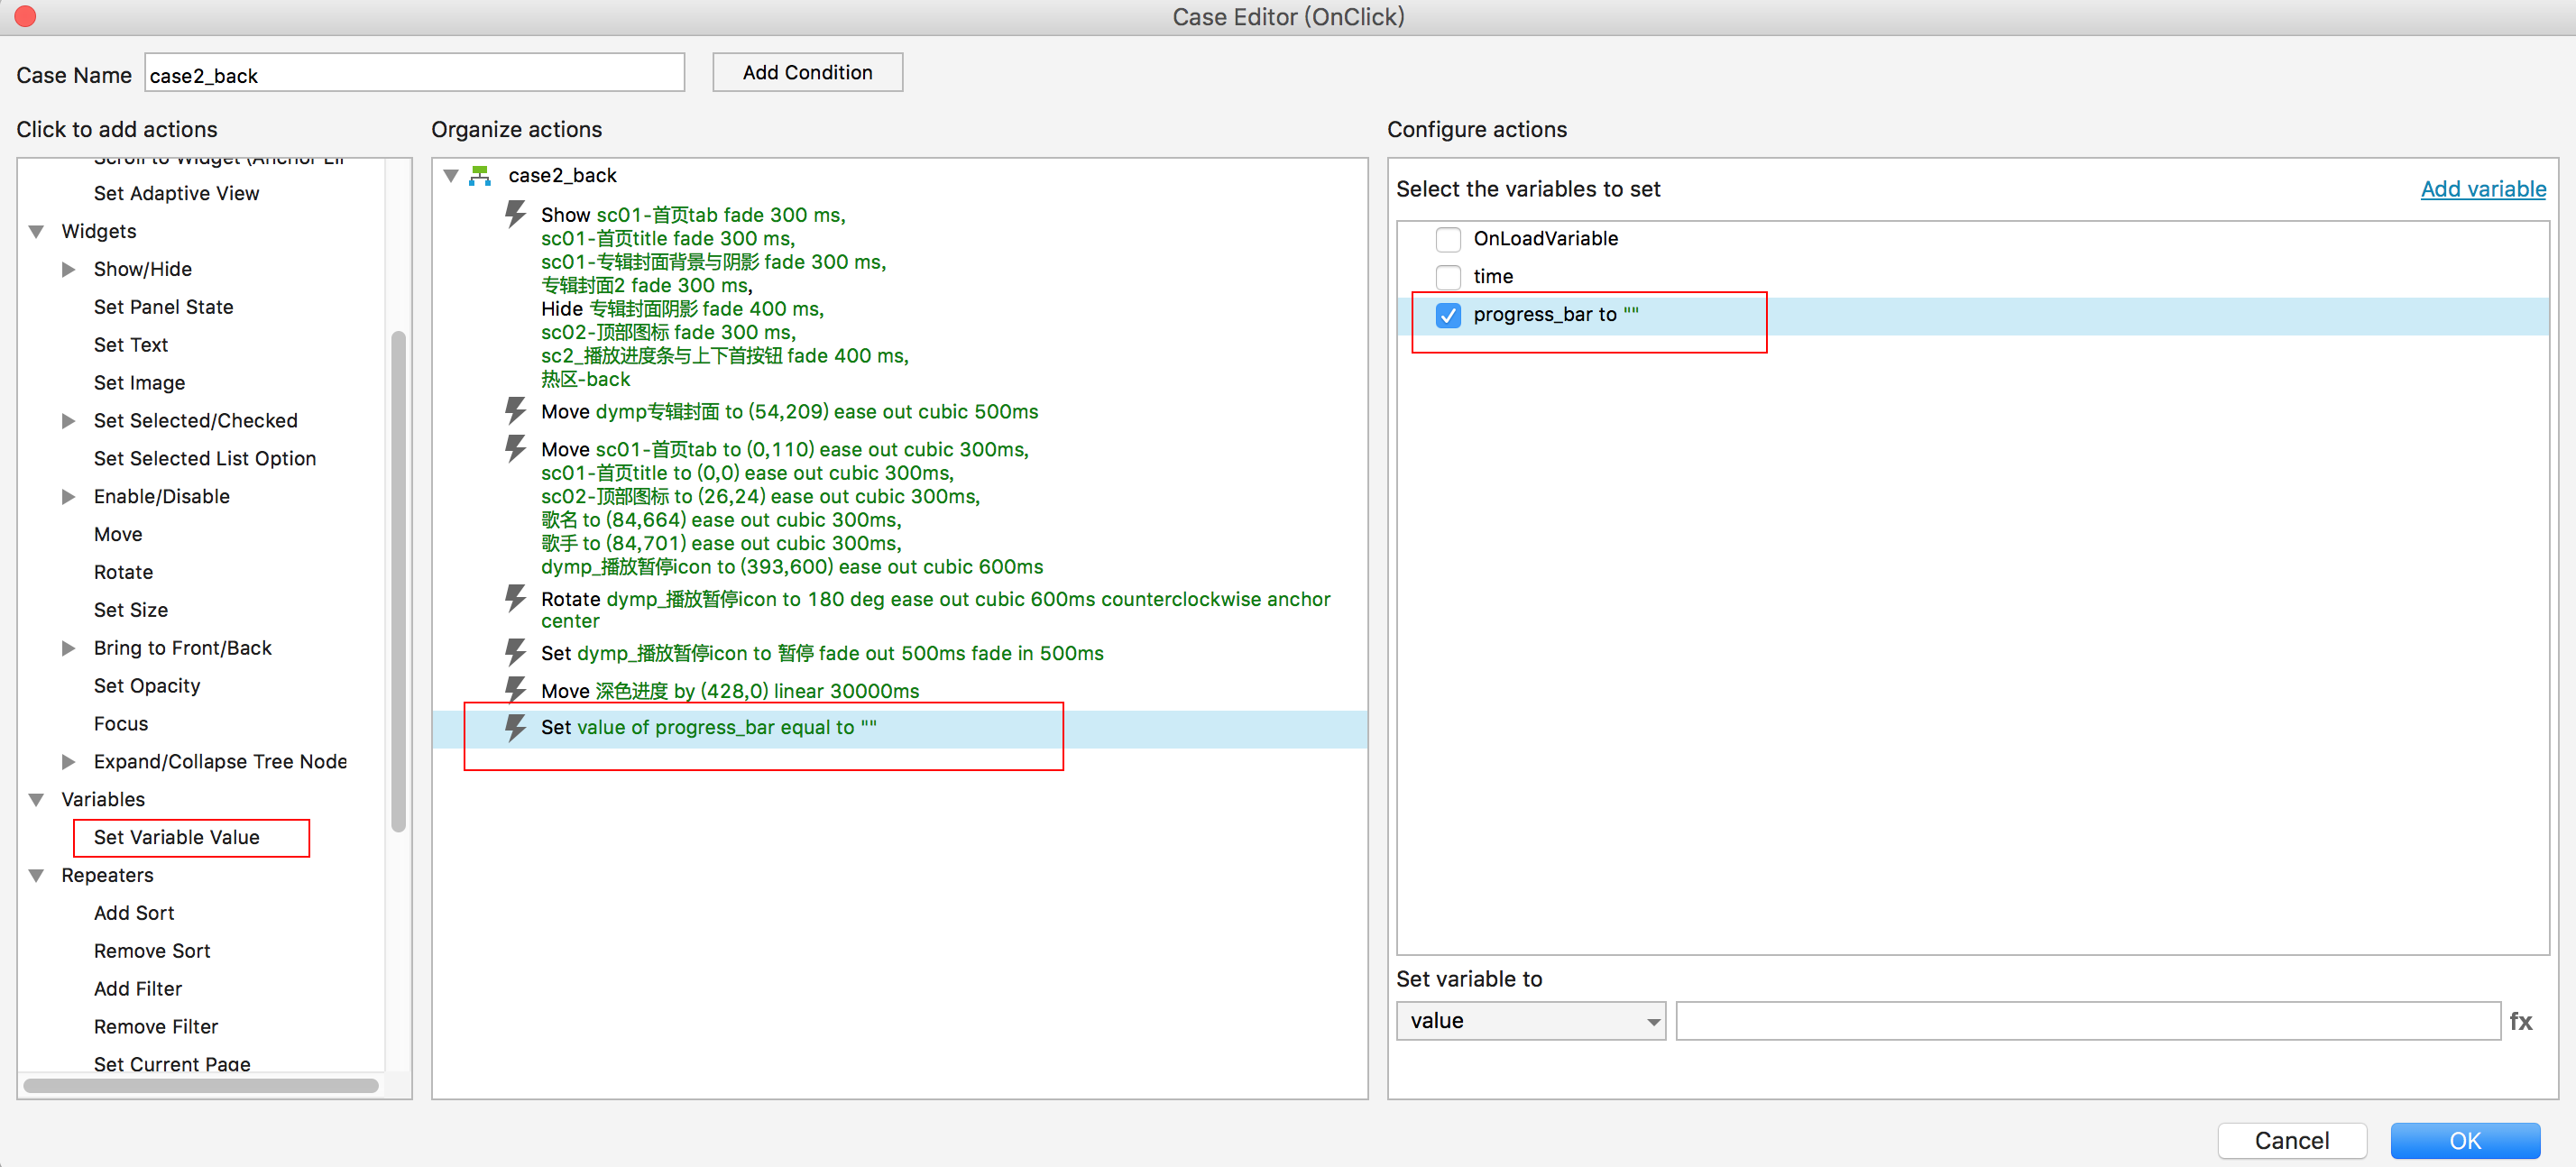Check the OnLoadVariable checkbox
The image size is (2576, 1167).
tap(1447, 239)
